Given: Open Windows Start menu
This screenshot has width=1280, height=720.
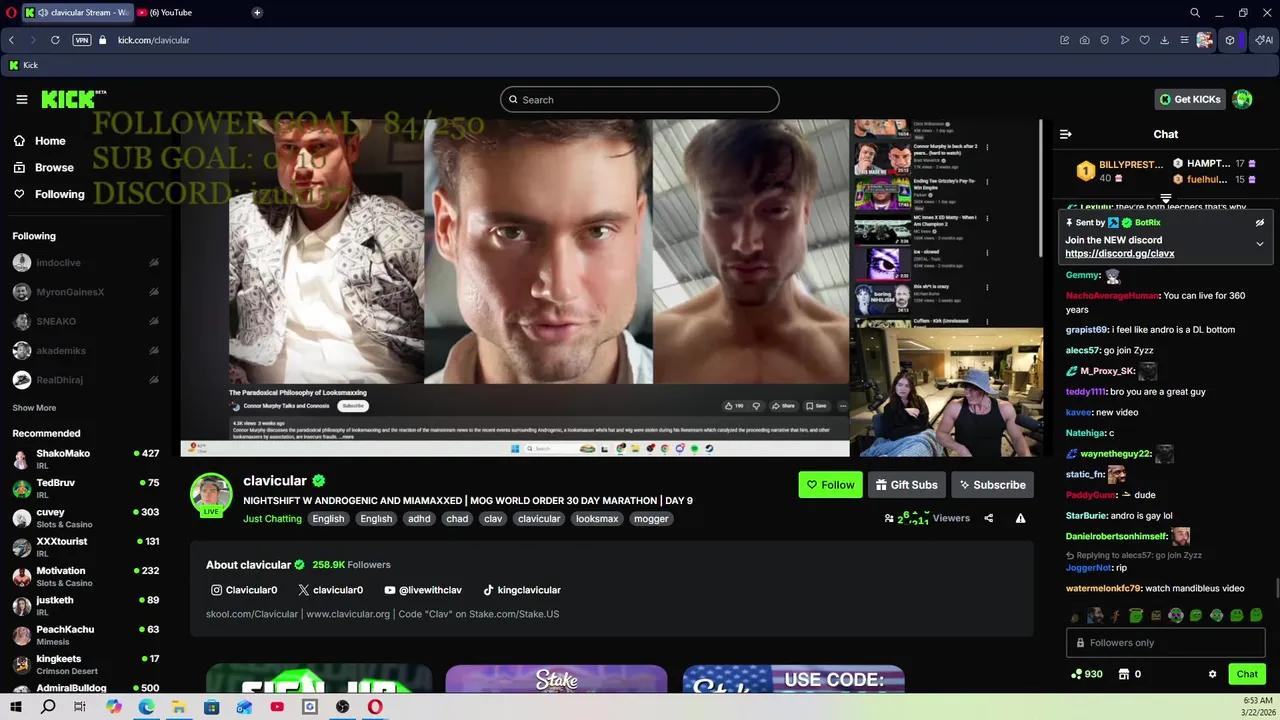Looking at the screenshot, I should coord(15,707).
